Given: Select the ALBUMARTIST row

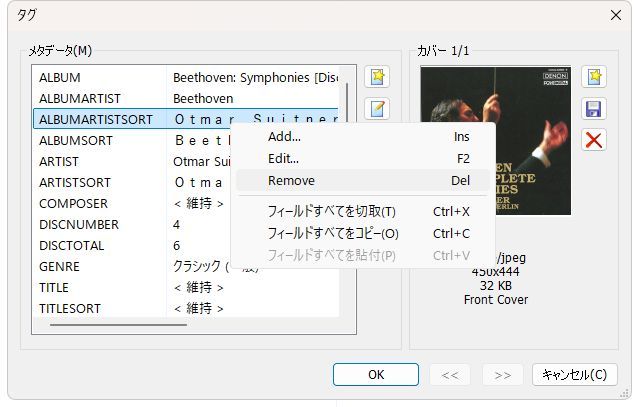Looking at the screenshot, I should pos(100,98).
